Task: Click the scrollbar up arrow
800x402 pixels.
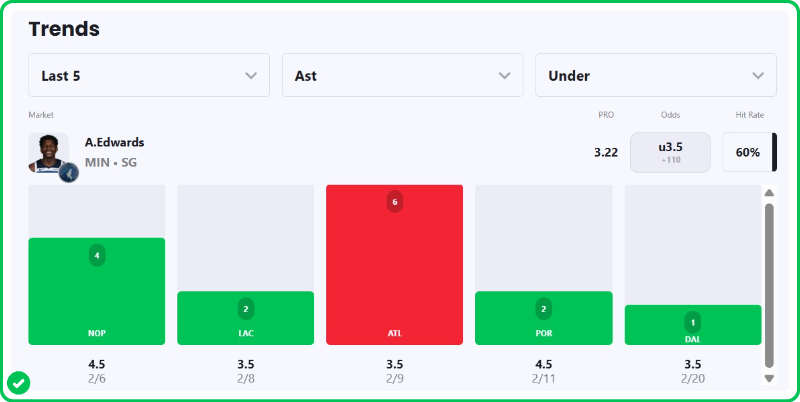Action: [x=769, y=193]
